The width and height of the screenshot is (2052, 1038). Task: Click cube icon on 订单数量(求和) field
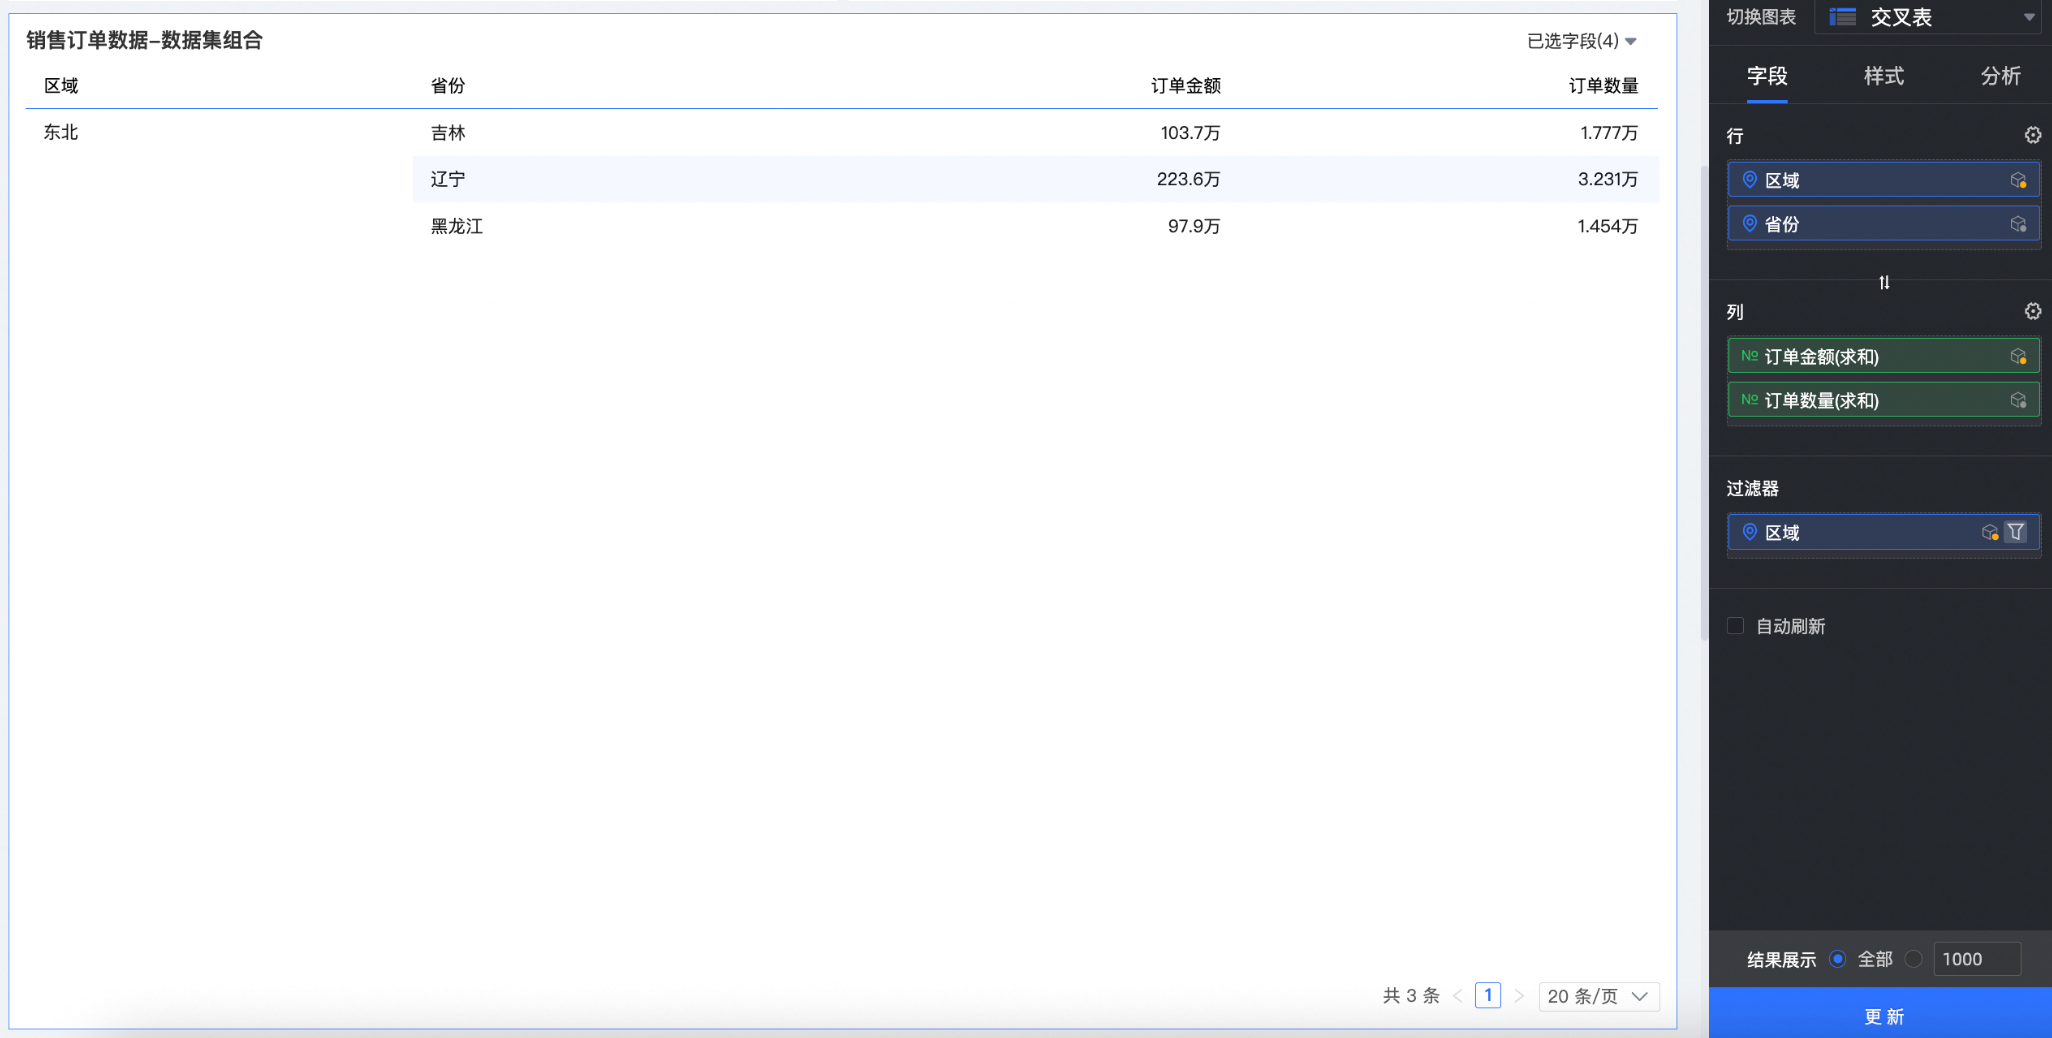click(2018, 400)
